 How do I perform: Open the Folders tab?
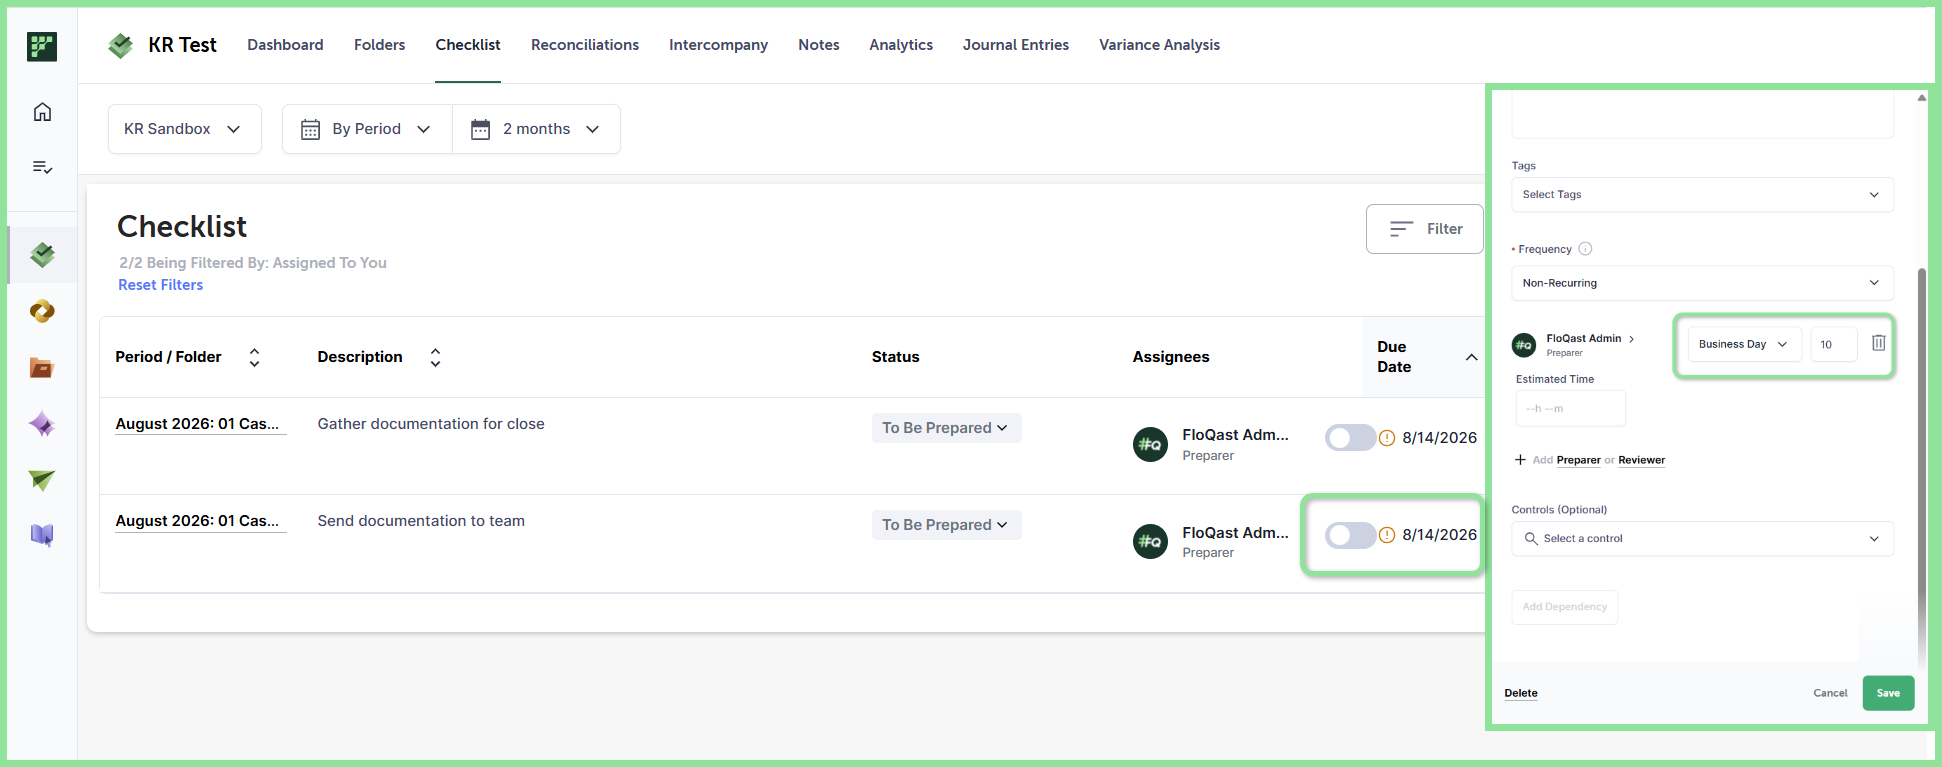pos(379,45)
